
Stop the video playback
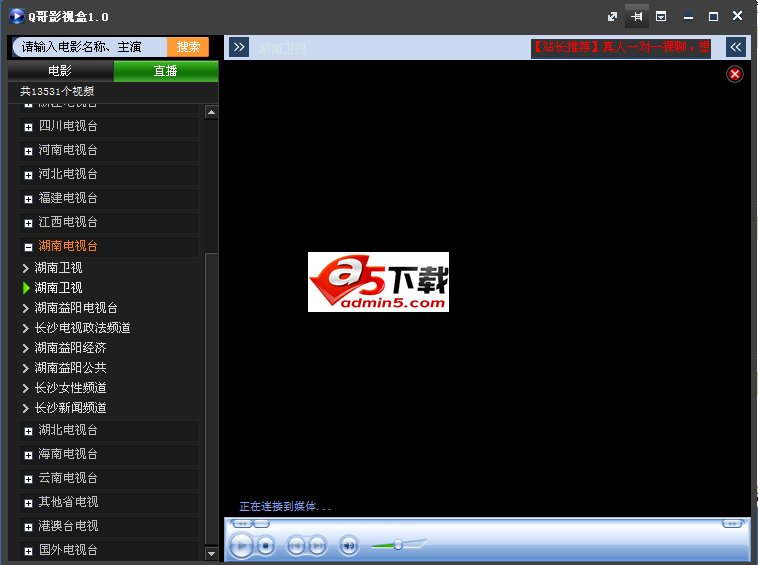coord(266,545)
